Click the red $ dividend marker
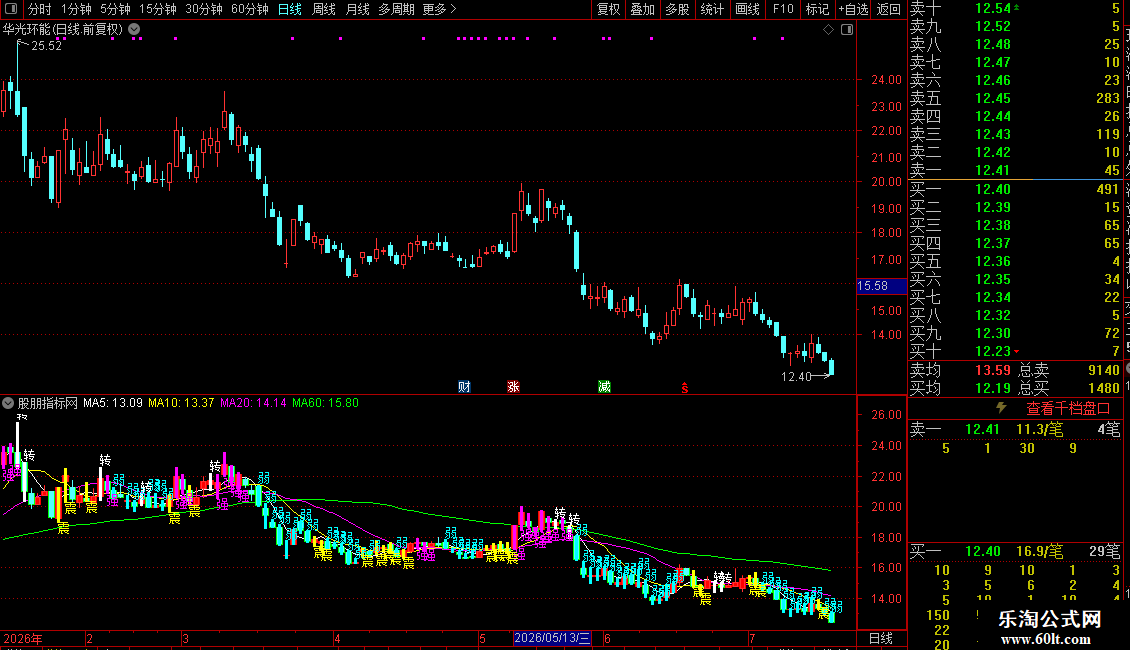Image resolution: width=1130 pixels, height=650 pixels. click(685, 388)
